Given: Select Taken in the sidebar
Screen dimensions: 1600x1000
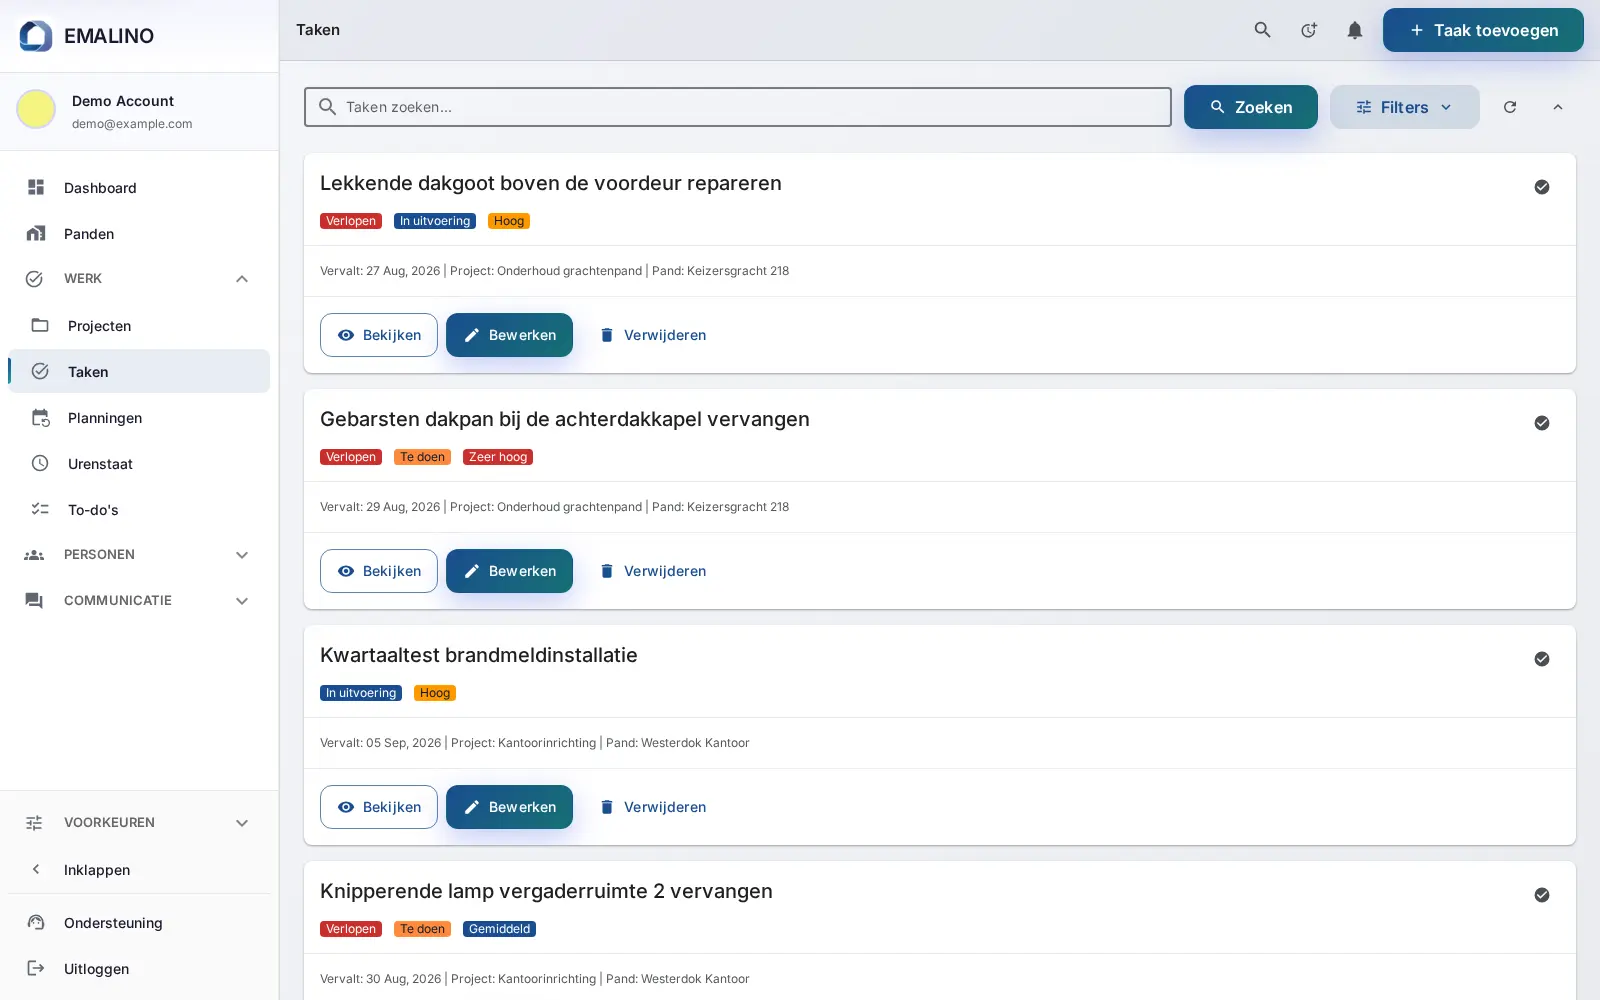Looking at the screenshot, I should point(139,372).
